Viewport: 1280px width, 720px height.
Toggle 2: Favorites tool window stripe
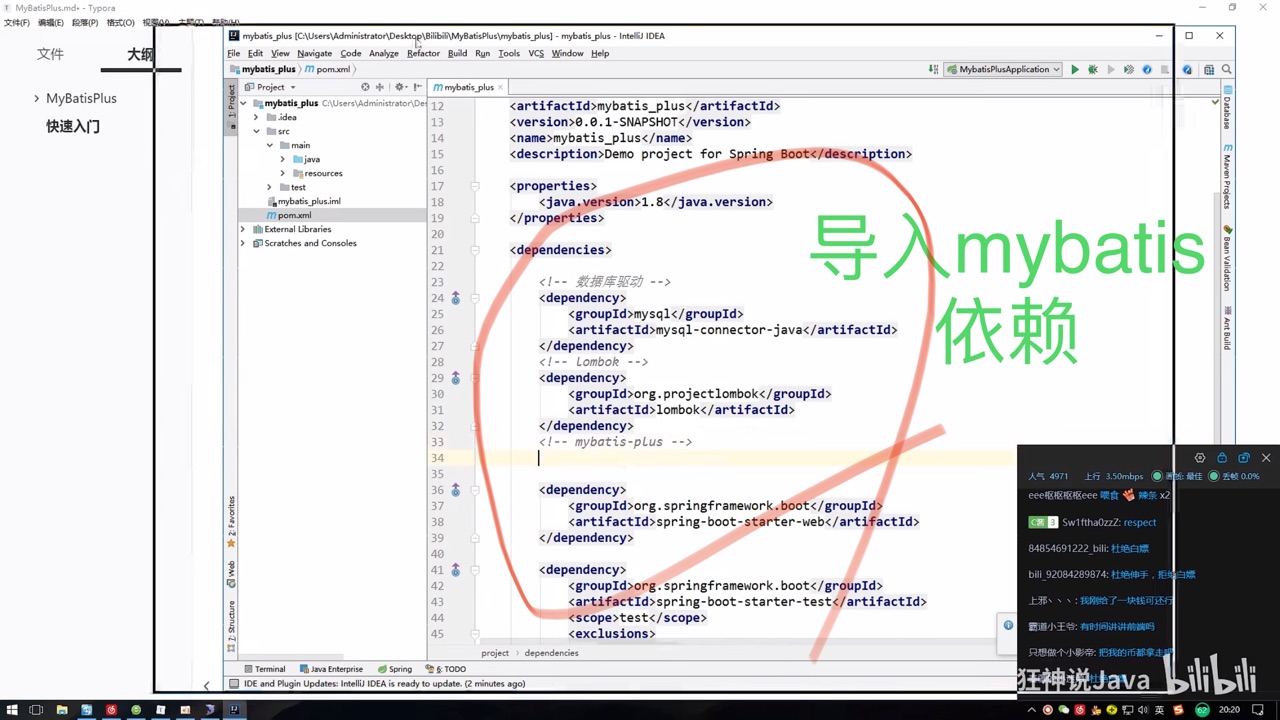pos(231,522)
